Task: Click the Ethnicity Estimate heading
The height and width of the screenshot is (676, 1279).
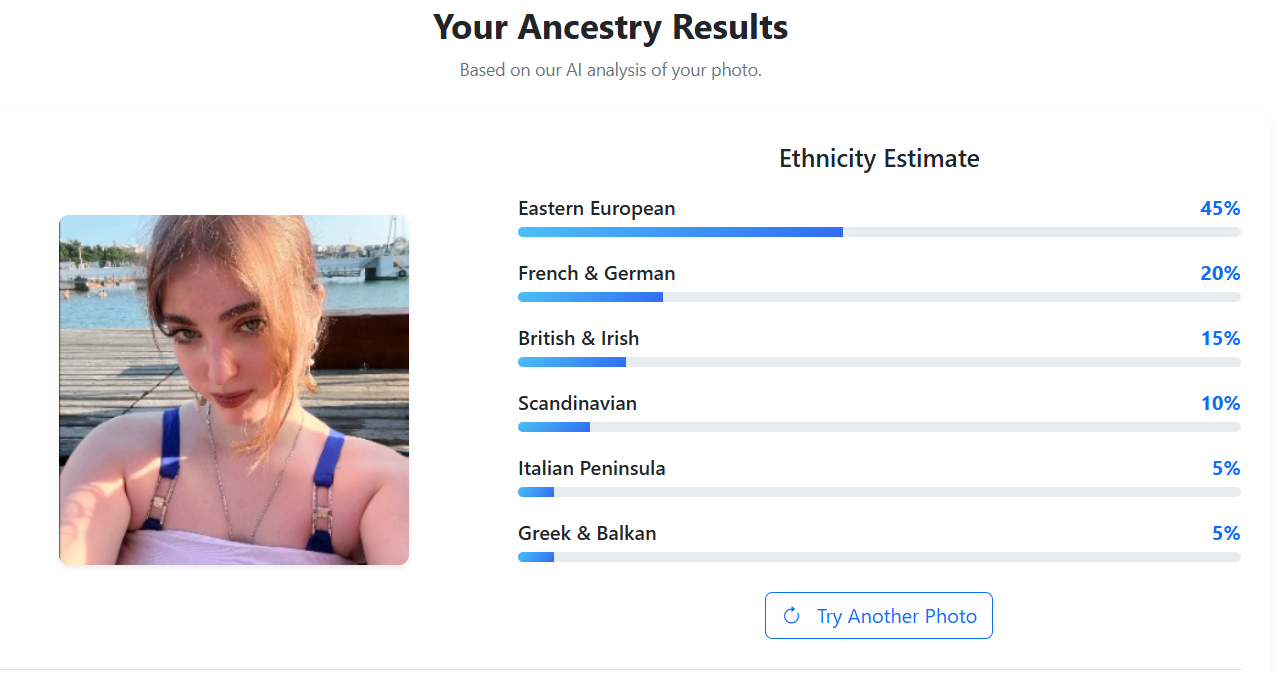Action: coord(879,158)
